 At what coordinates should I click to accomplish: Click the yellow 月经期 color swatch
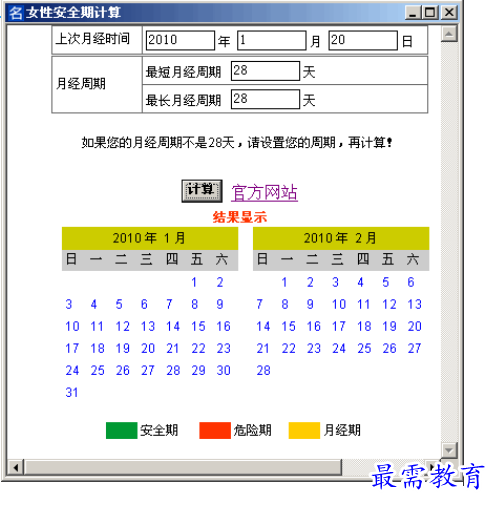coord(304,430)
